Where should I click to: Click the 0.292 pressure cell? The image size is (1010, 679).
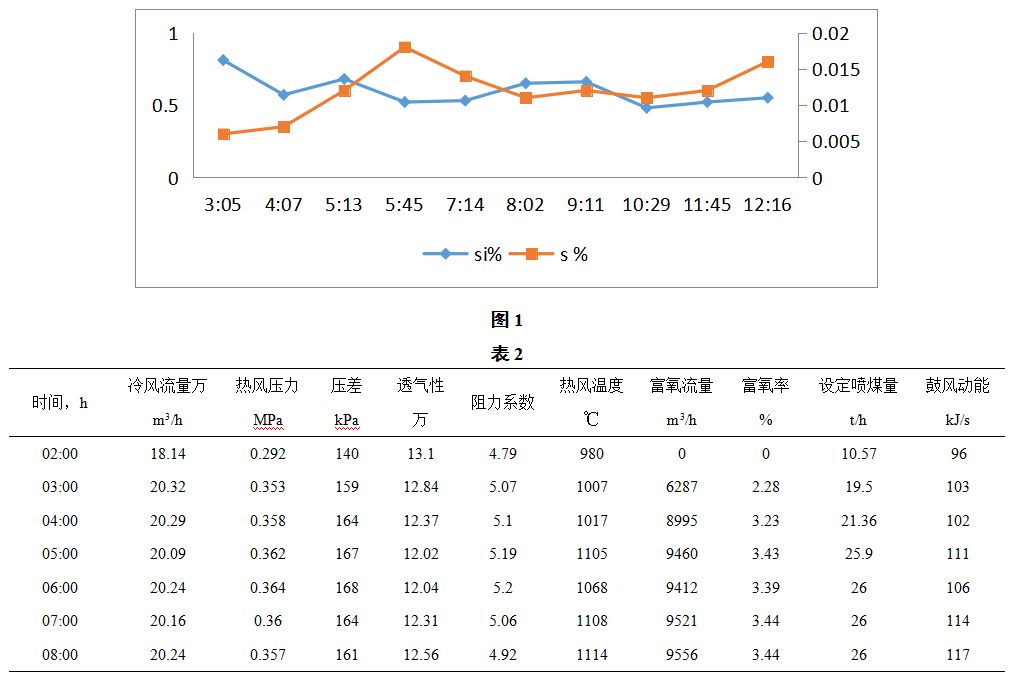tap(268, 454)
